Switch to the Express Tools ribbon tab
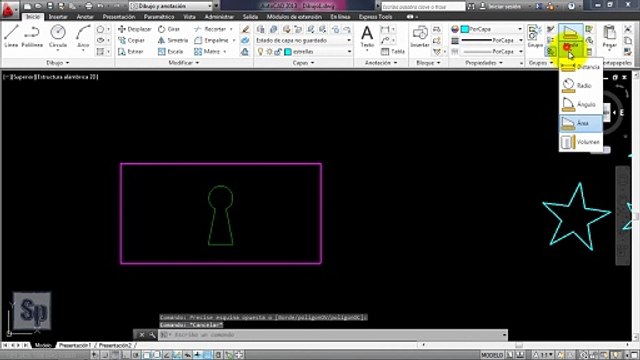This screenshot has width=640, height=360. click(376, 17)
